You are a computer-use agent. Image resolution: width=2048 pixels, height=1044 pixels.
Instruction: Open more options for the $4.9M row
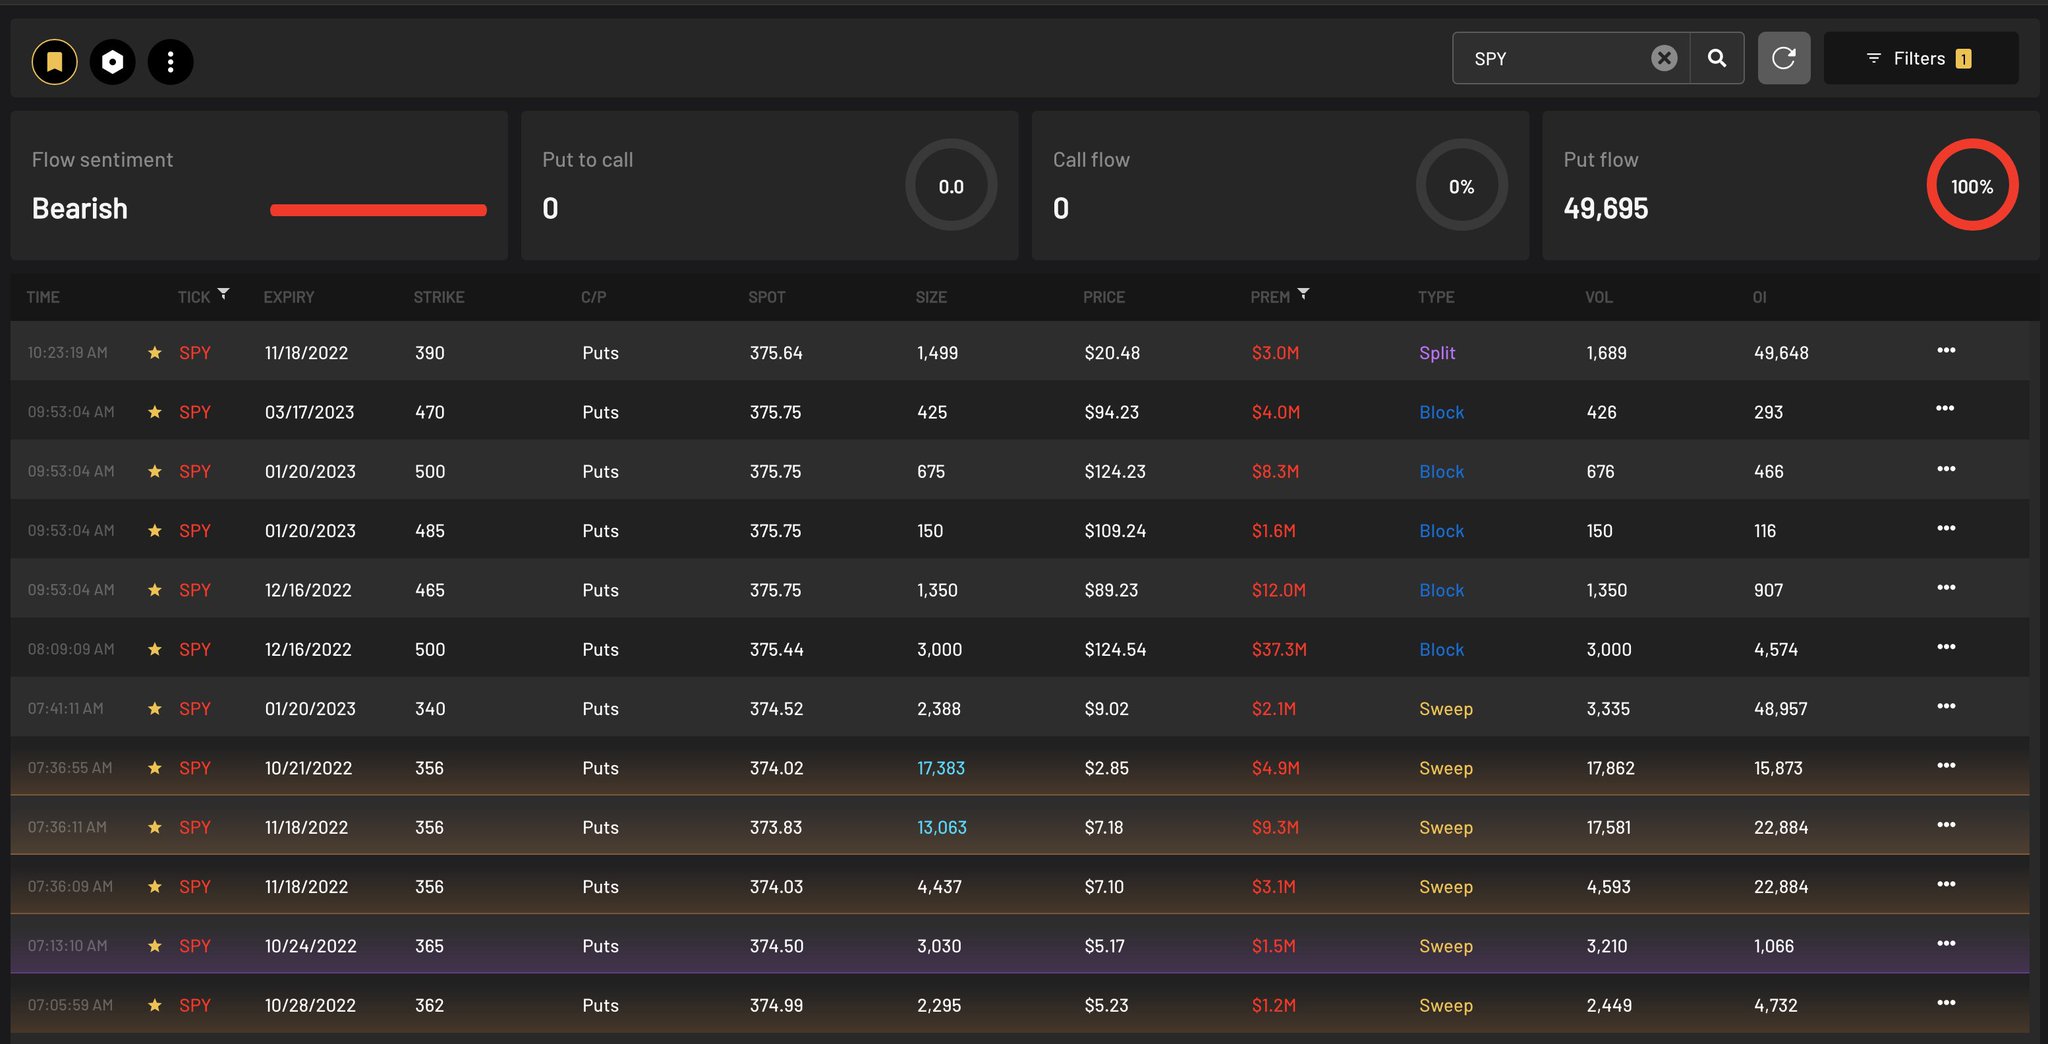pyautogui.click(x=1946, y=765)
